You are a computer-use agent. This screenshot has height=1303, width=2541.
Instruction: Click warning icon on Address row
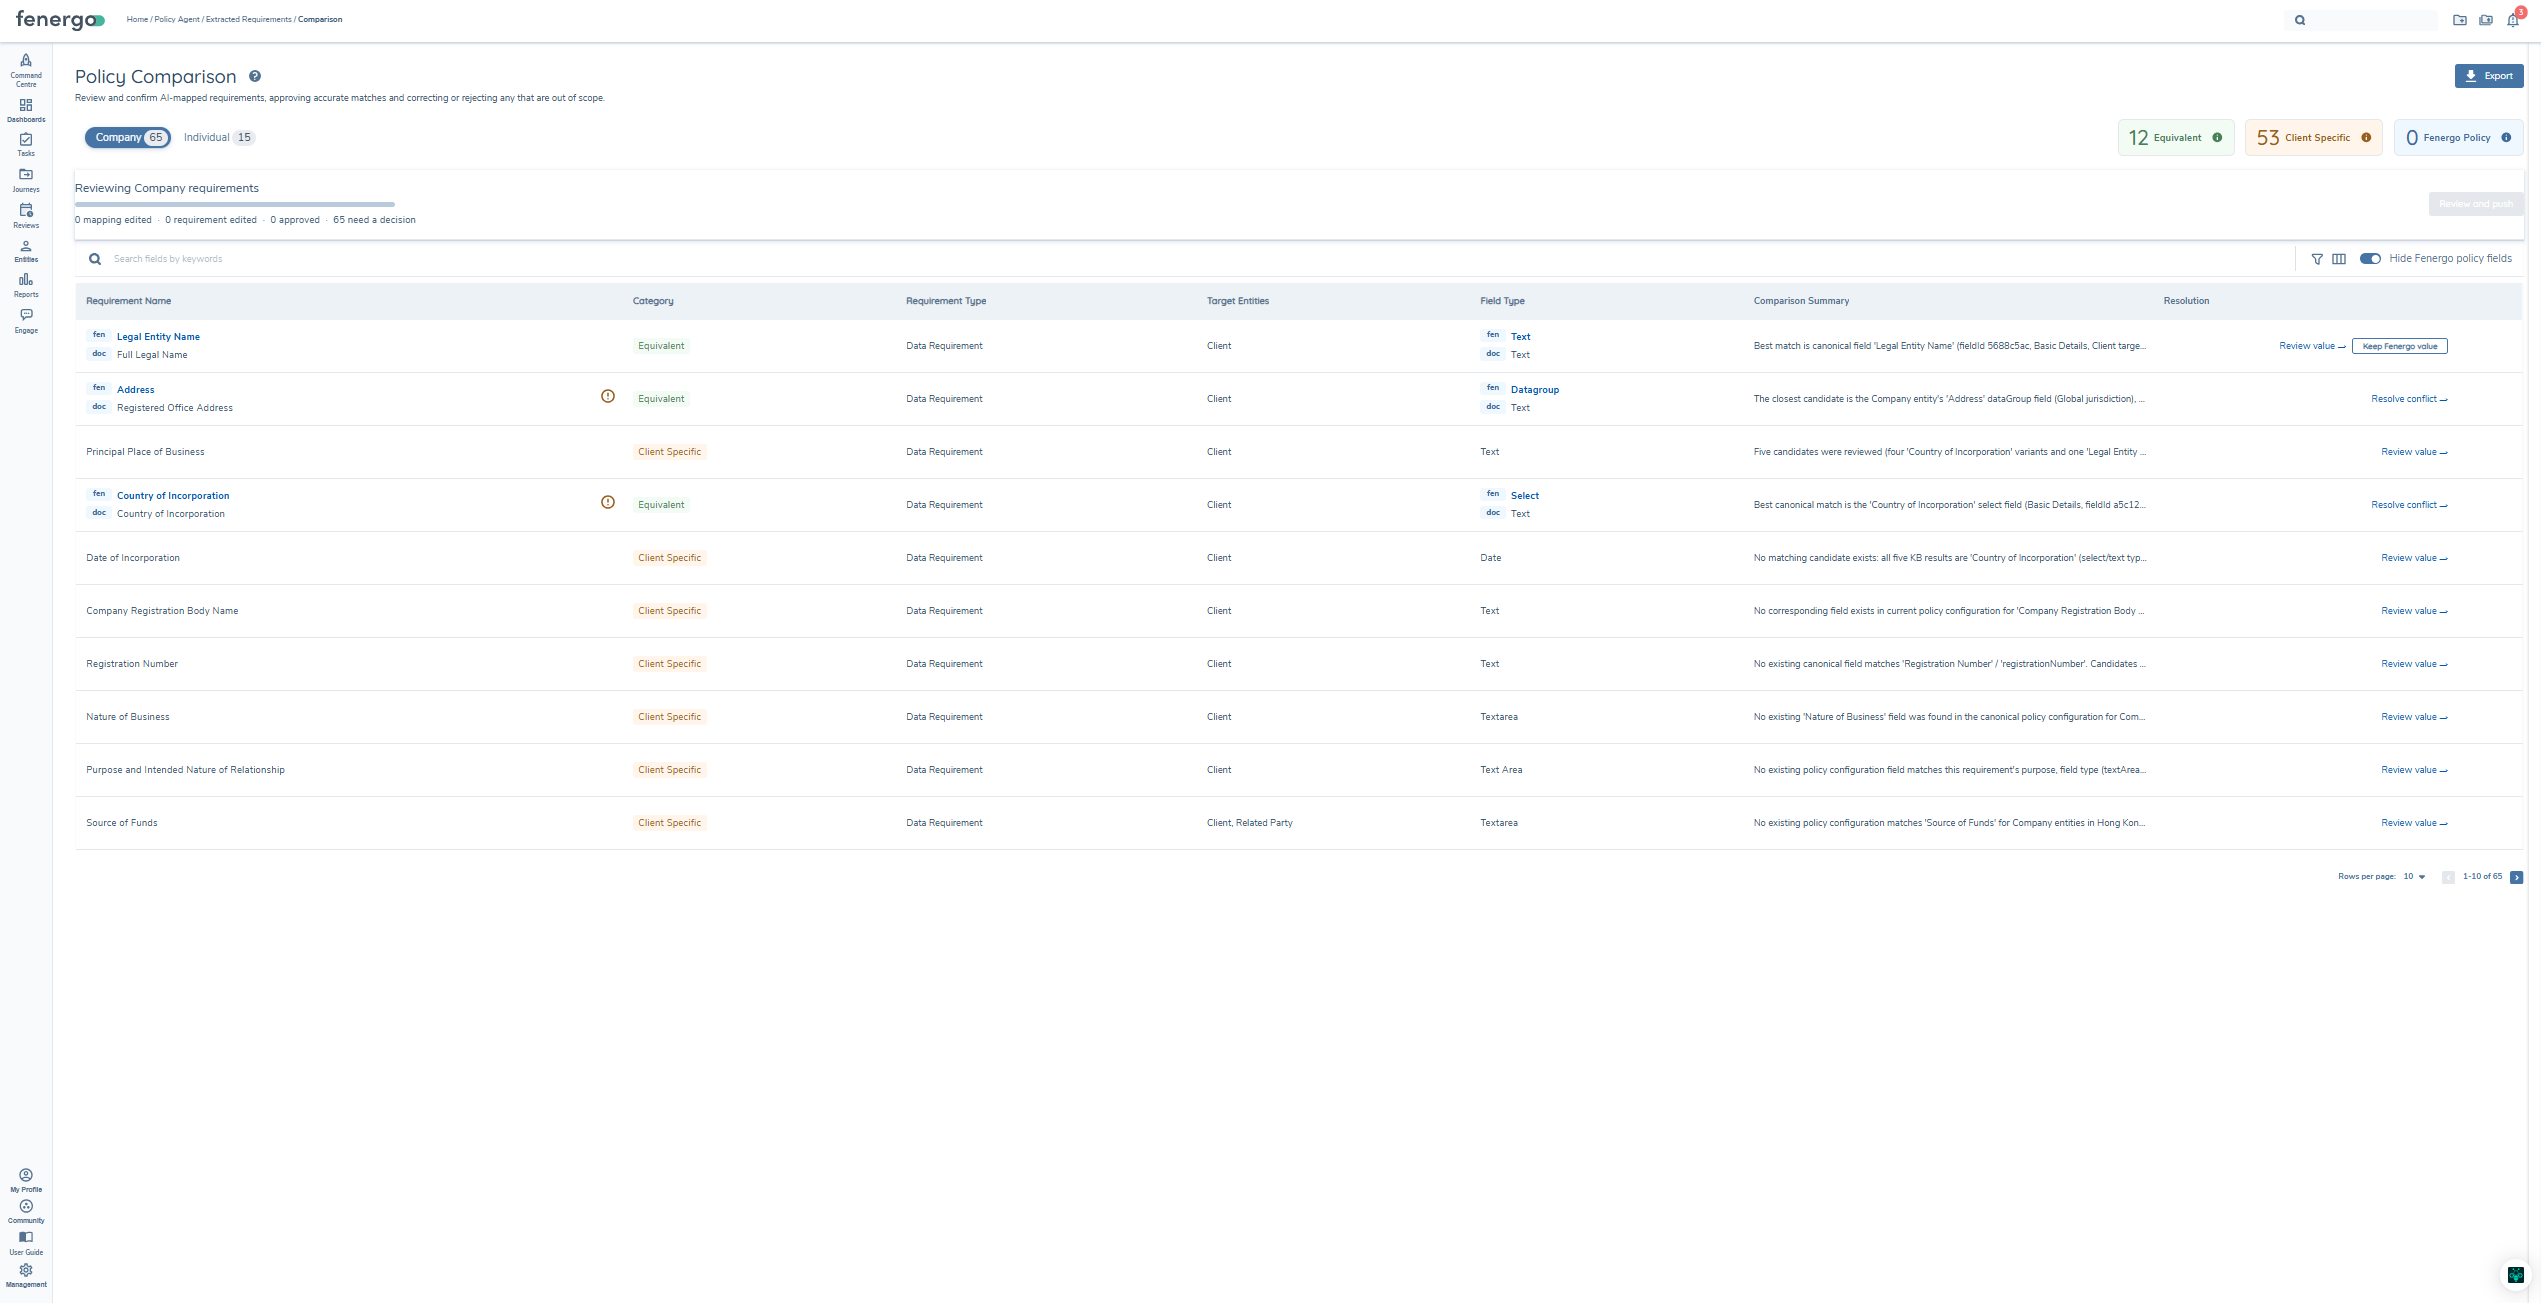pyautogui.click(x=608, y=396)
